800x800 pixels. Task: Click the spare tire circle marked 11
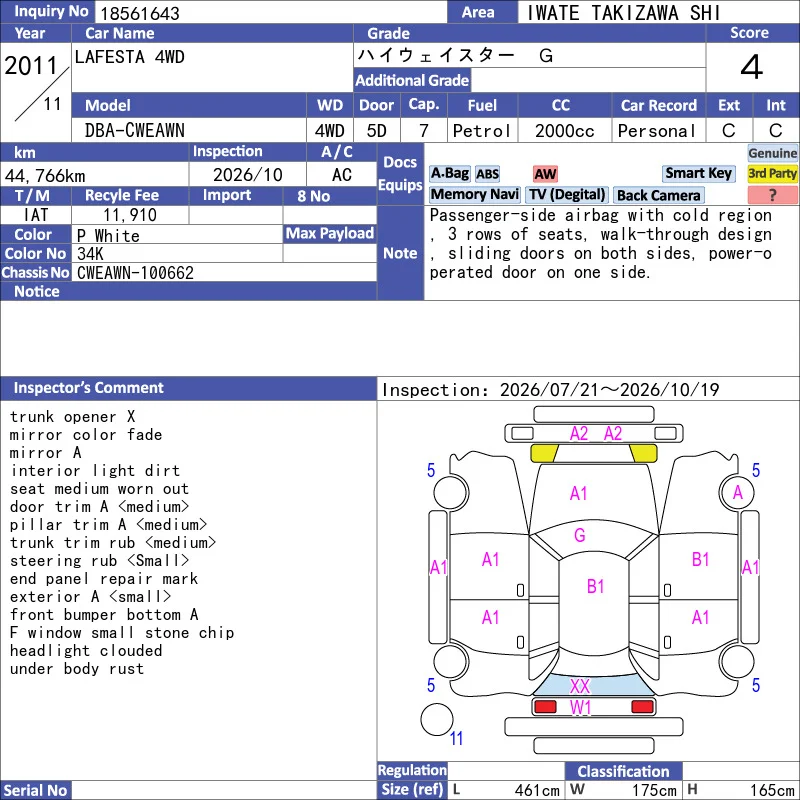(437, 720)
